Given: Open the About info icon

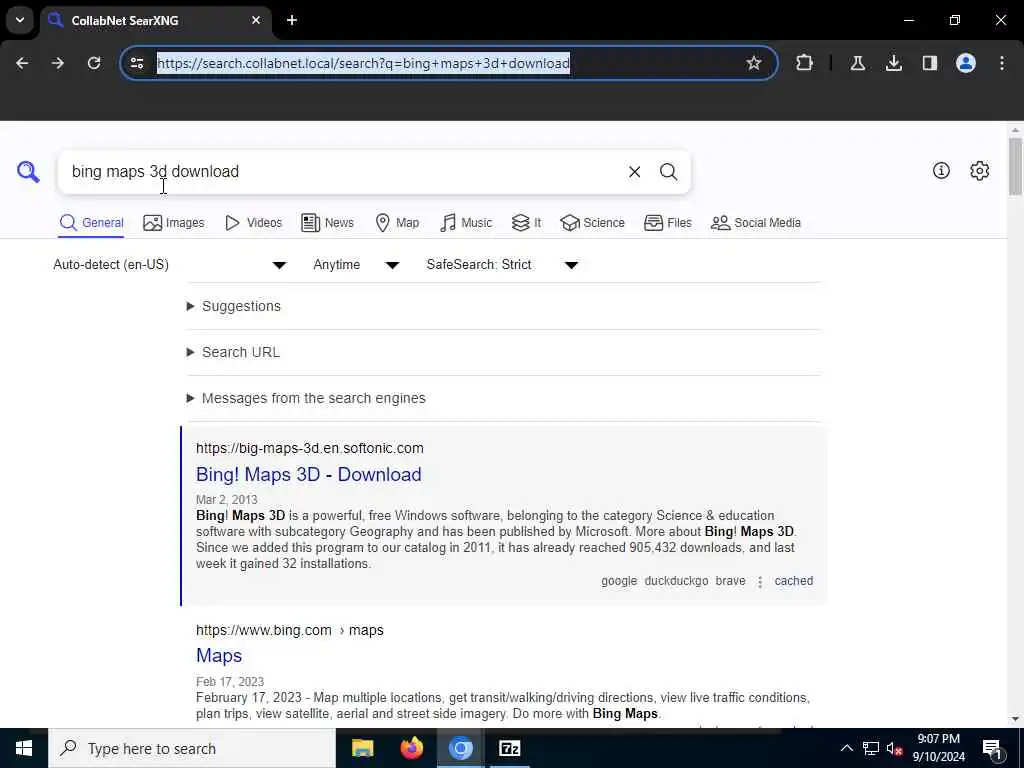Looking at the screenshot, I should click(941, 170).
